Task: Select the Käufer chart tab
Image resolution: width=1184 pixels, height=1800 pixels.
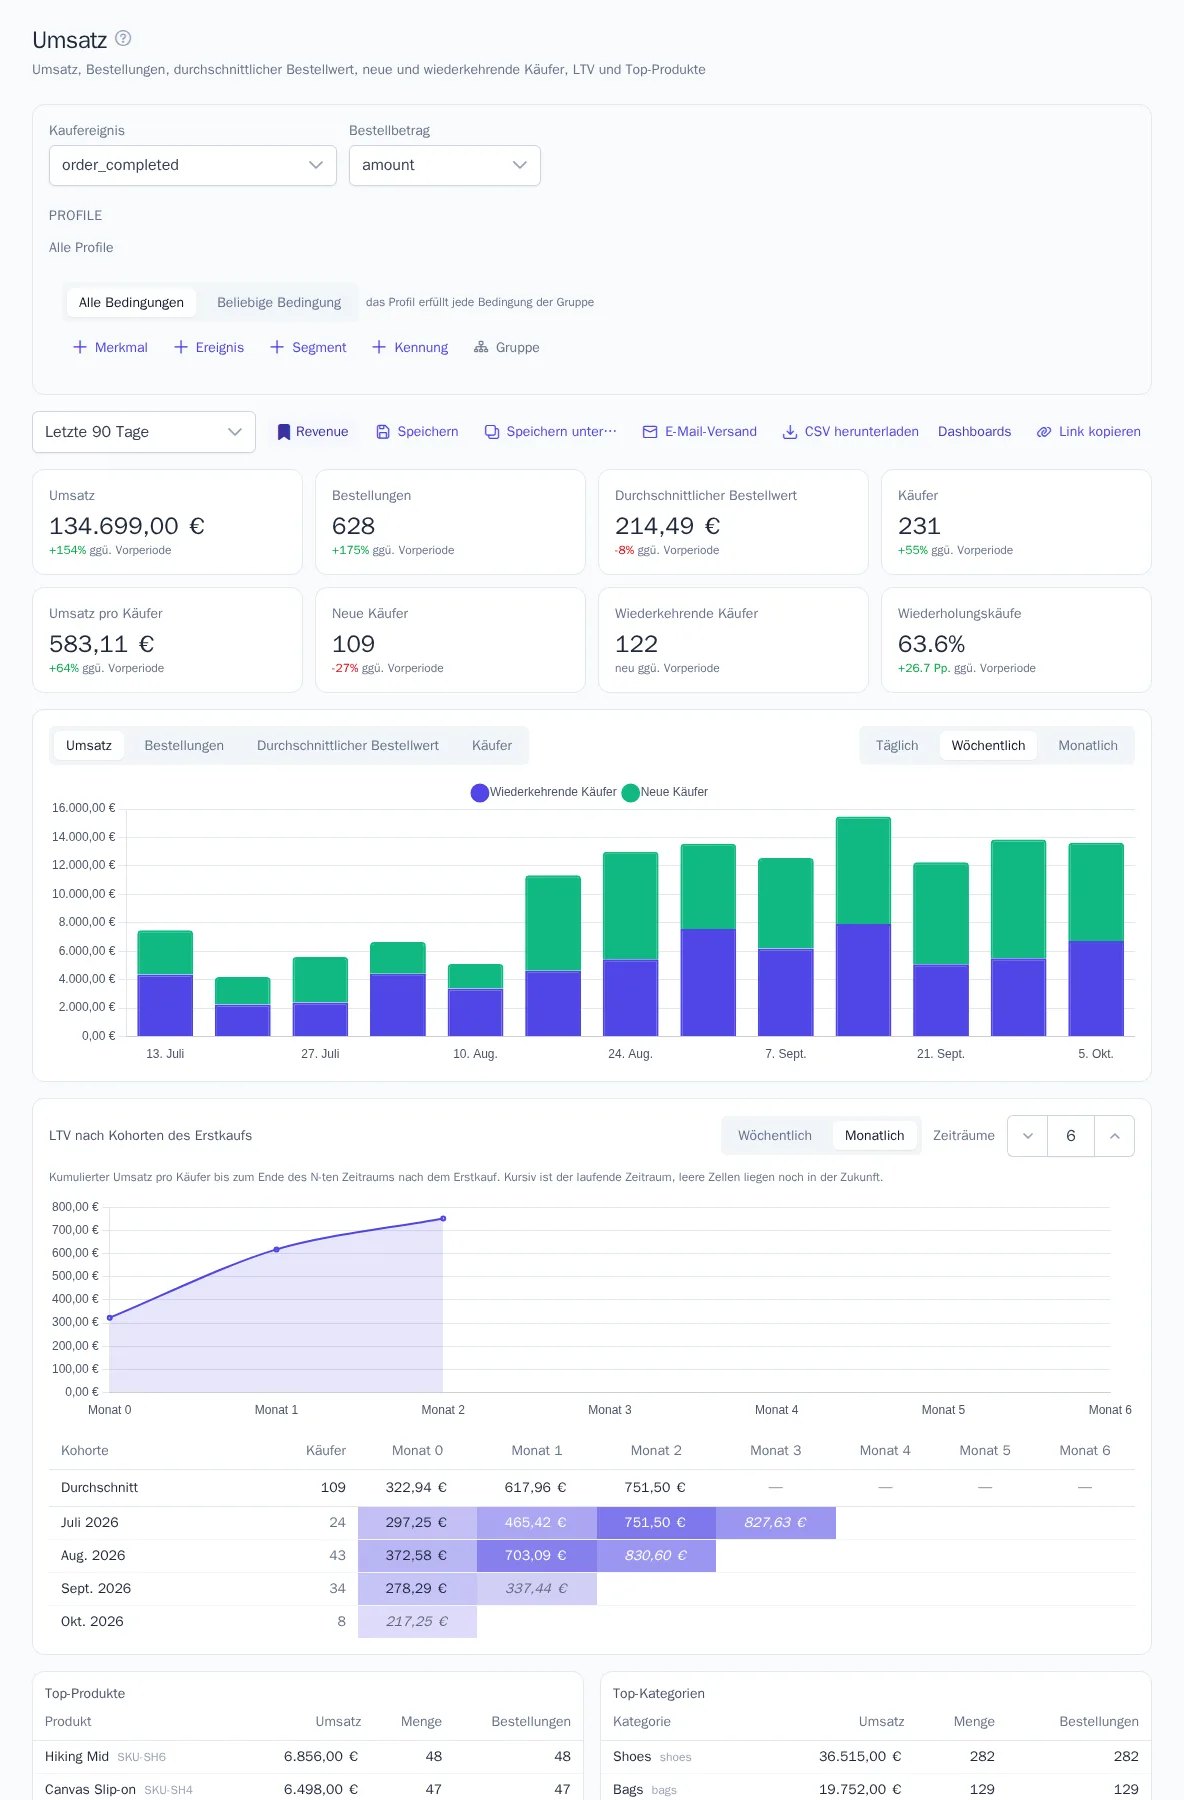Action: coord(492,745)
